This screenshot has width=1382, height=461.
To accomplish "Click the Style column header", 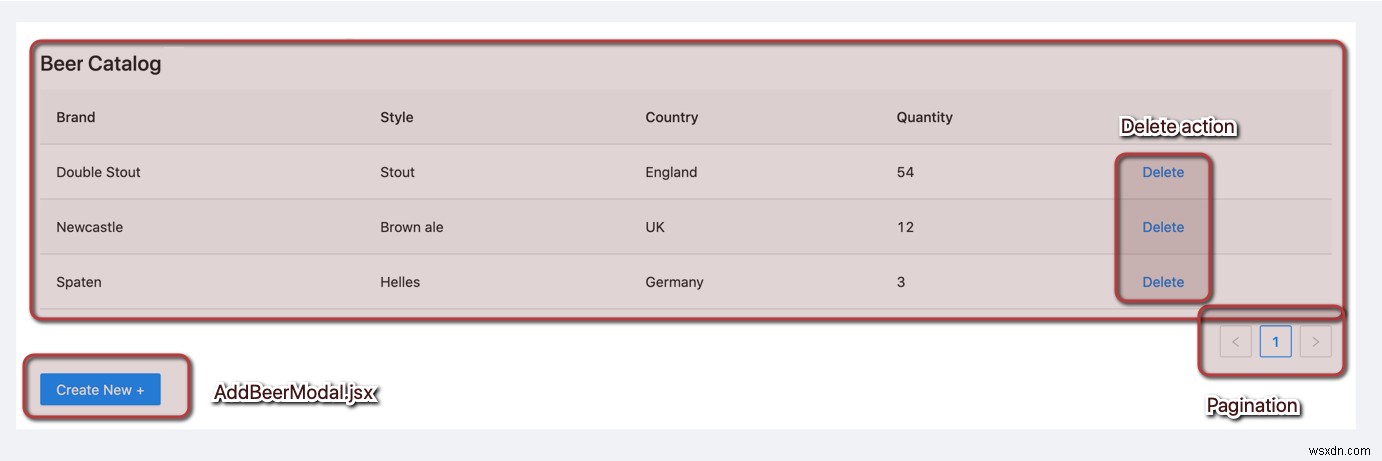I will (x=396, y=117).
